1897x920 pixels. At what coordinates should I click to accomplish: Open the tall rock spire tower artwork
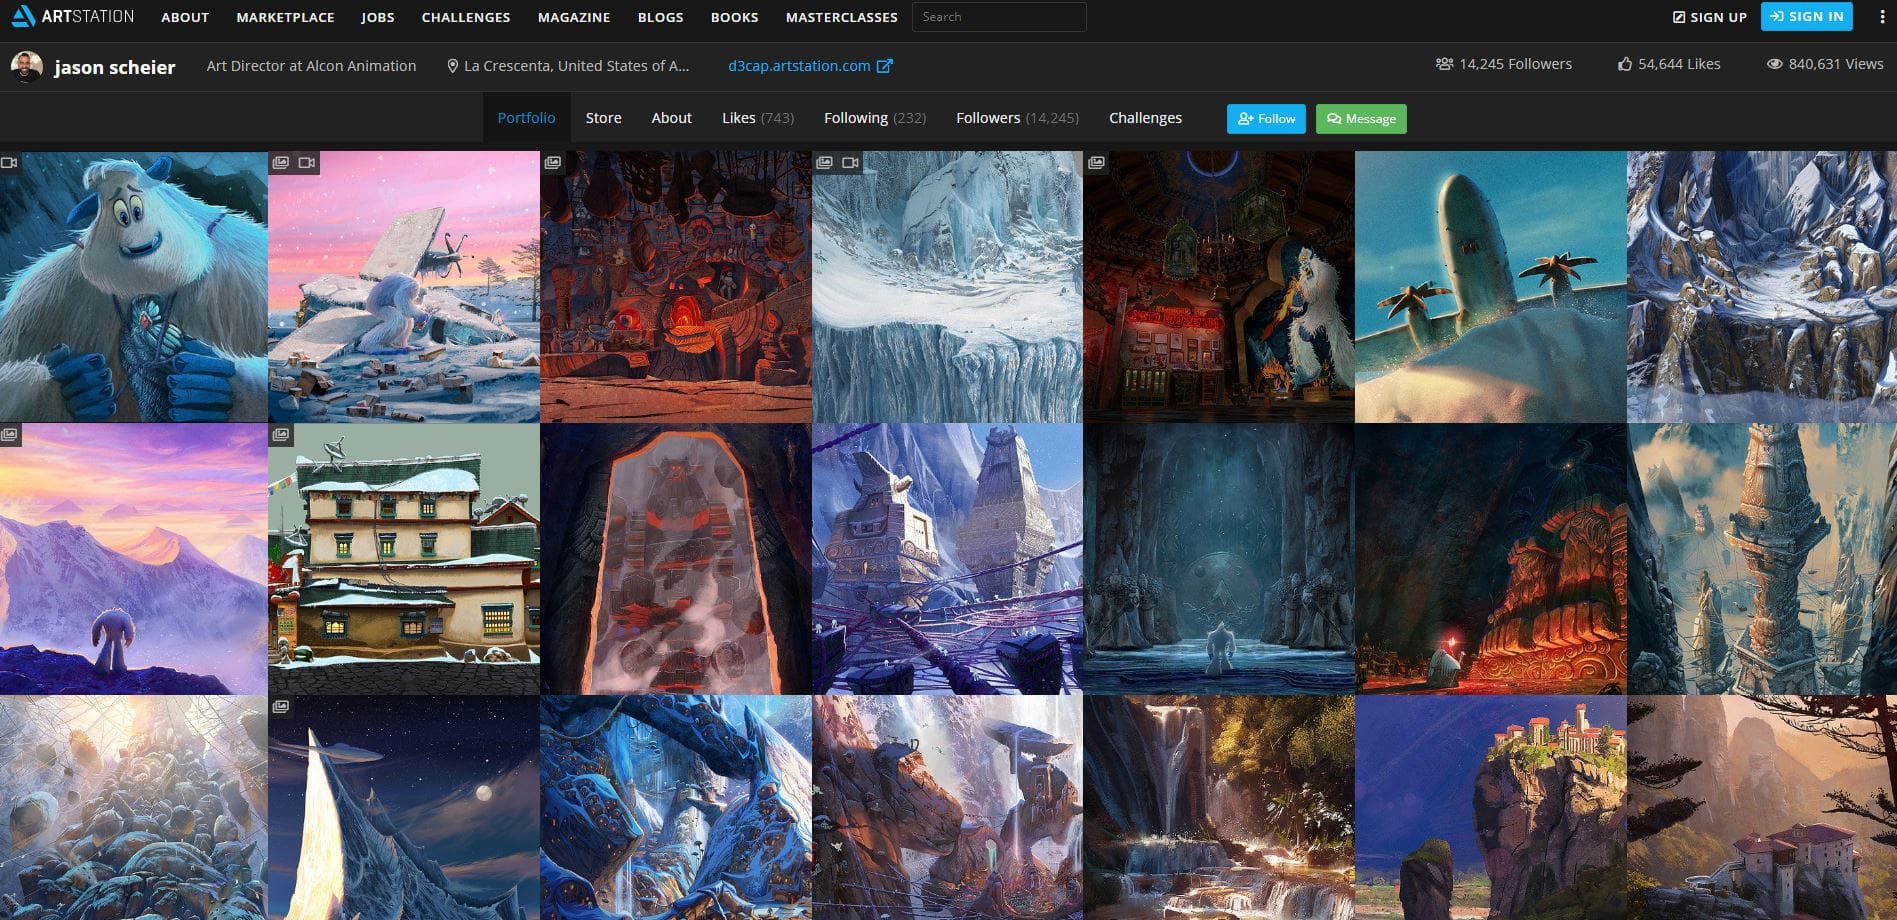(1762, 559)
